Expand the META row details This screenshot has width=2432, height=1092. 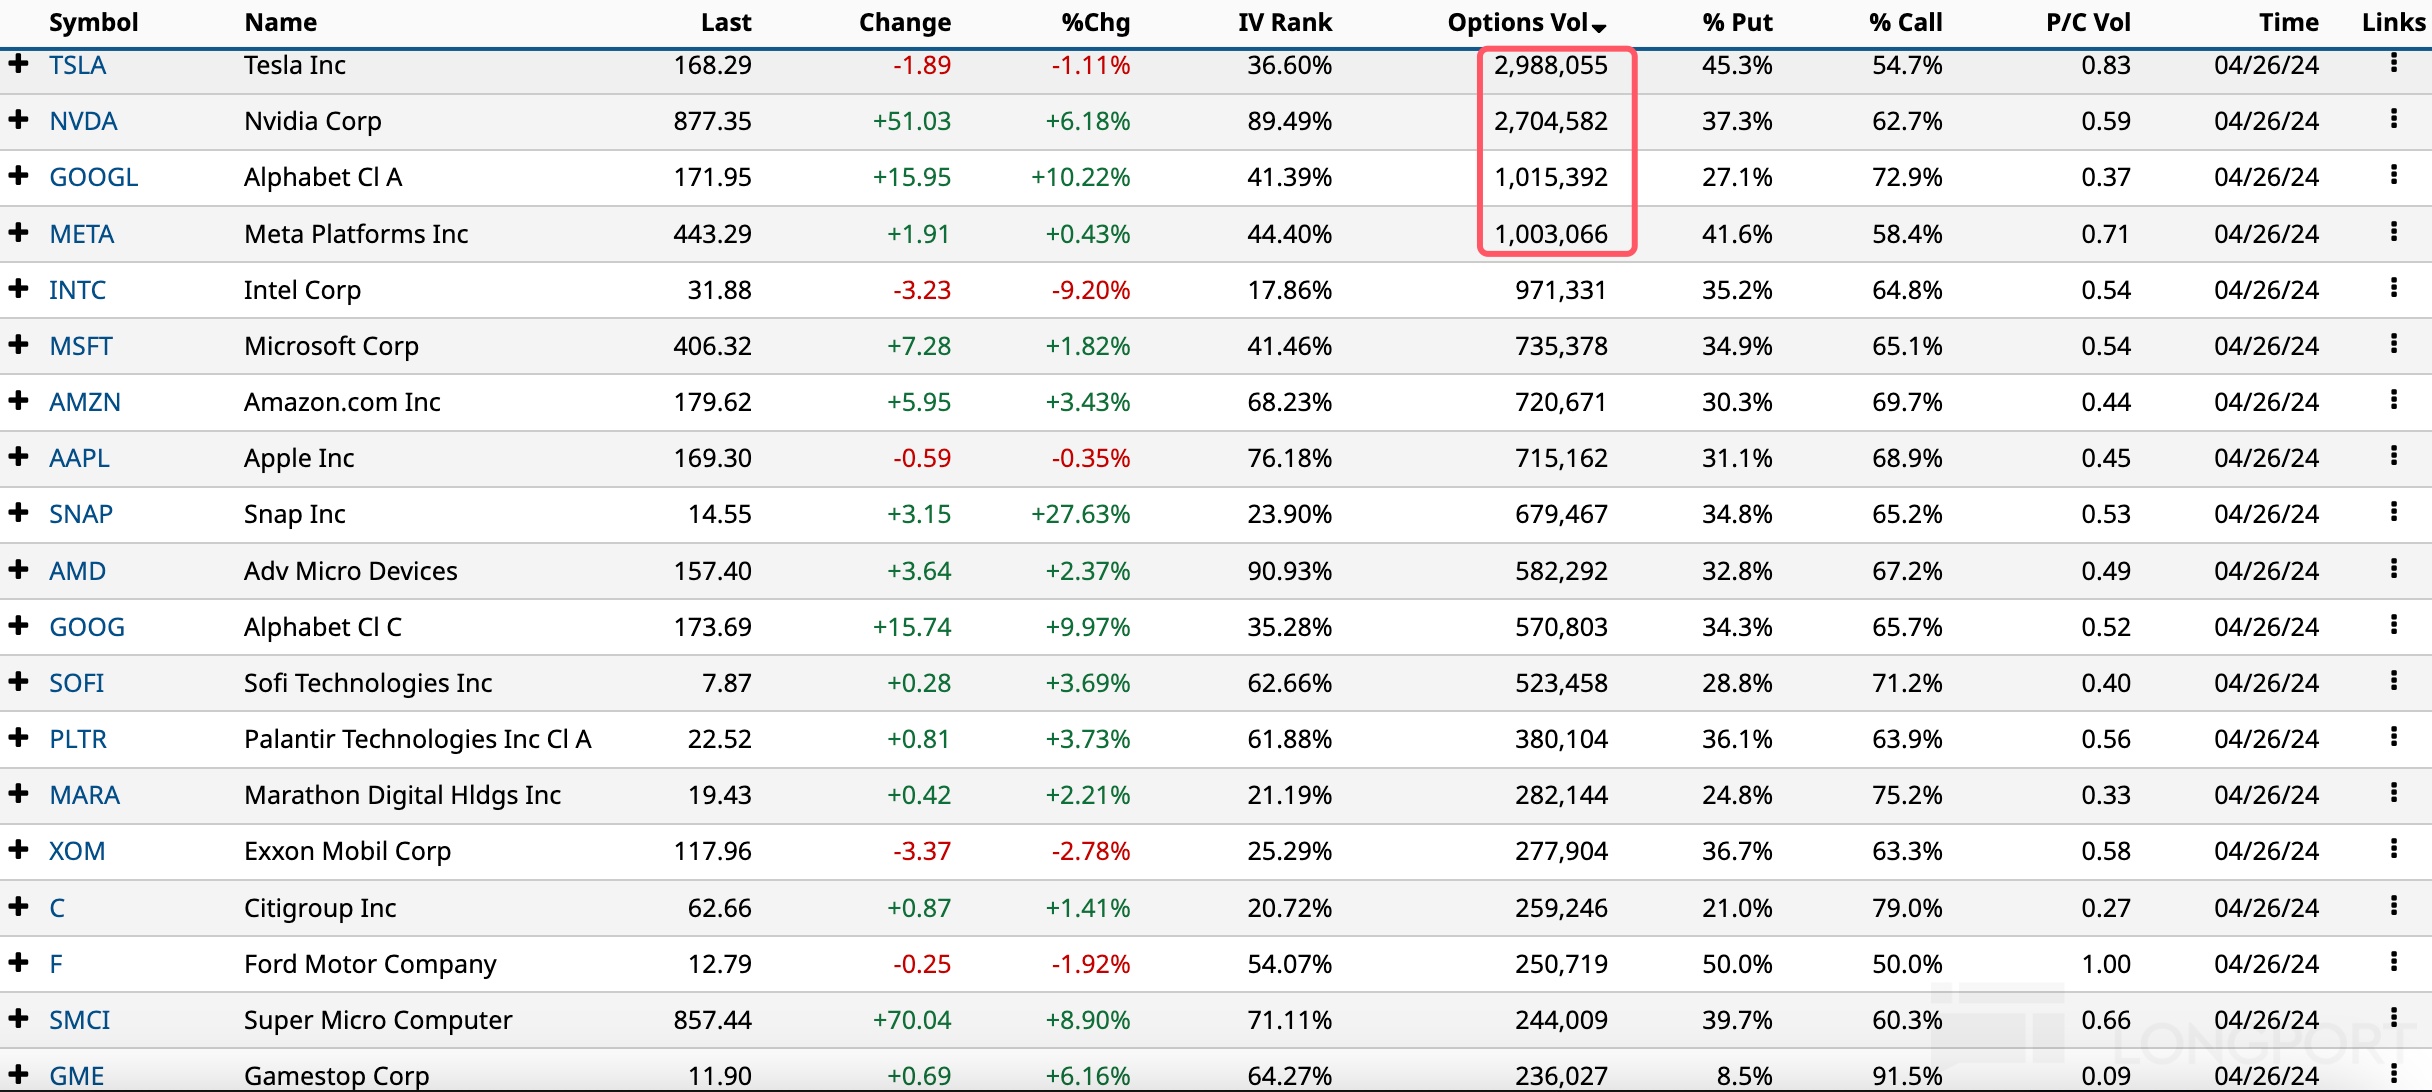[x=18, y=233]
